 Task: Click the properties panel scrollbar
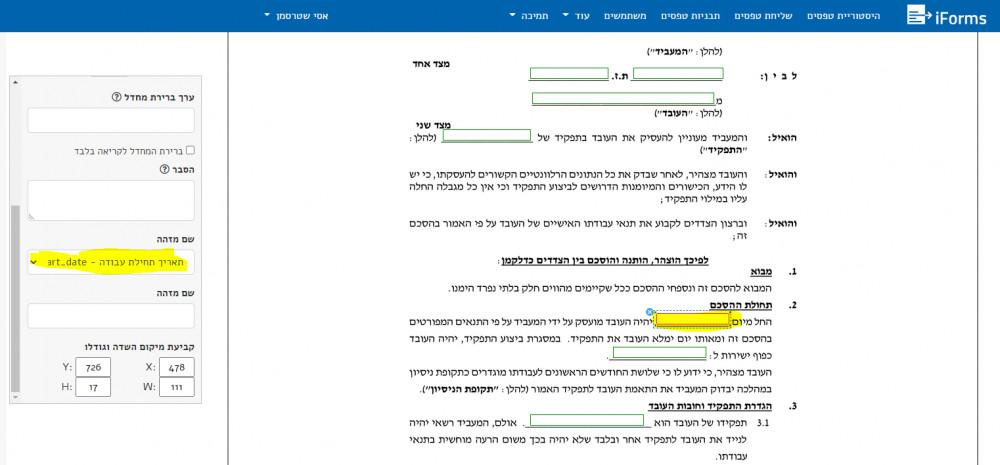[15, 298]
